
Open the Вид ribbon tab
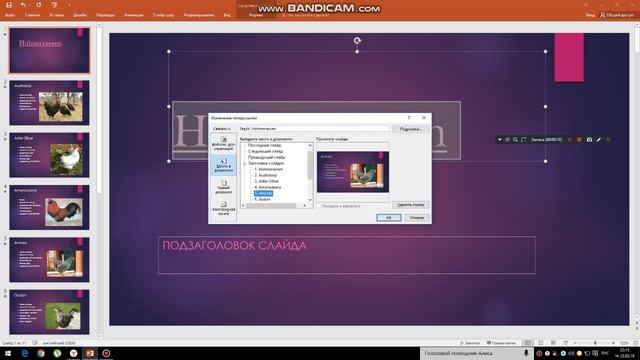click(x=227, y=15)
